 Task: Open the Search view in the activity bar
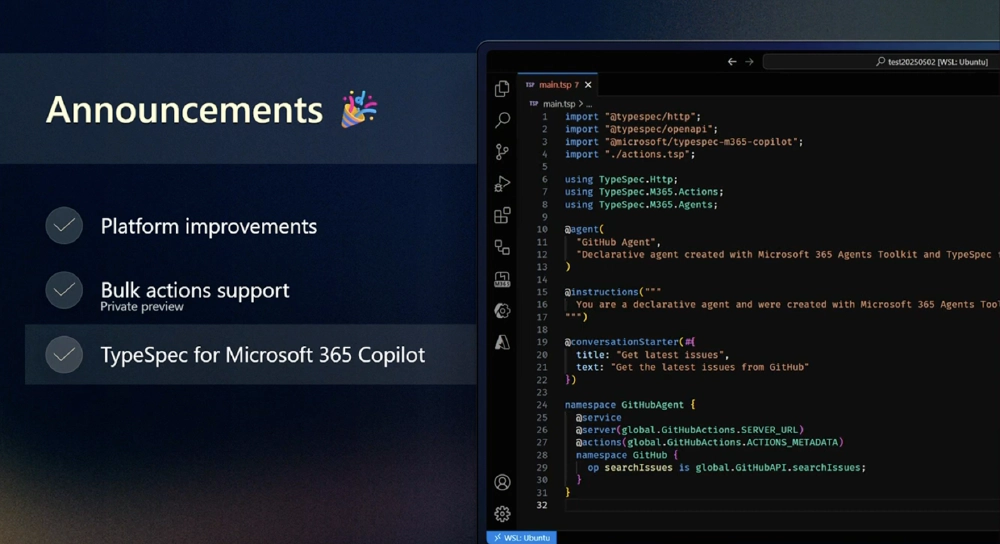click(502, 120)
